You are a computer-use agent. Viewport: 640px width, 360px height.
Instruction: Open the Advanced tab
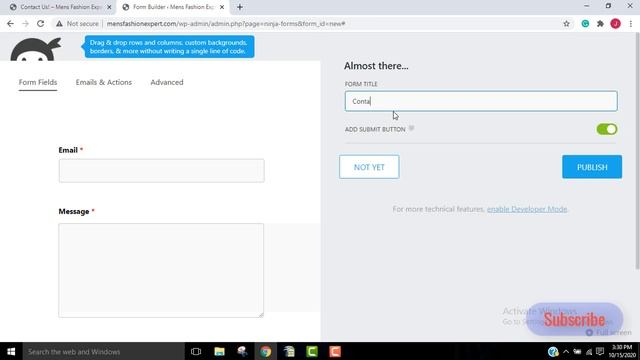click(x=167, y=82)
